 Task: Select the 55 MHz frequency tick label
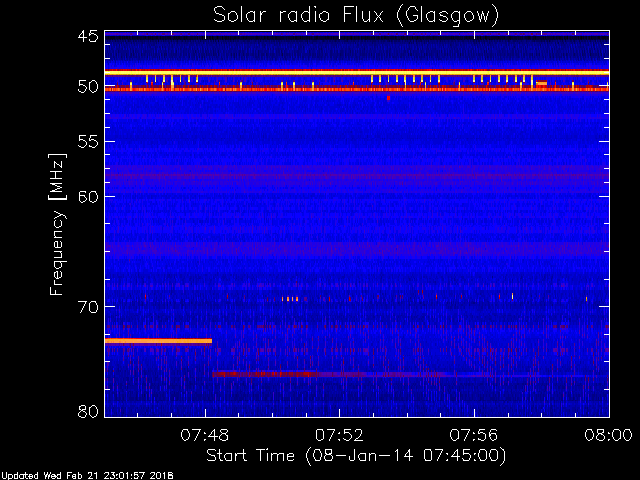pyautogui.click(x=88, y=142)
